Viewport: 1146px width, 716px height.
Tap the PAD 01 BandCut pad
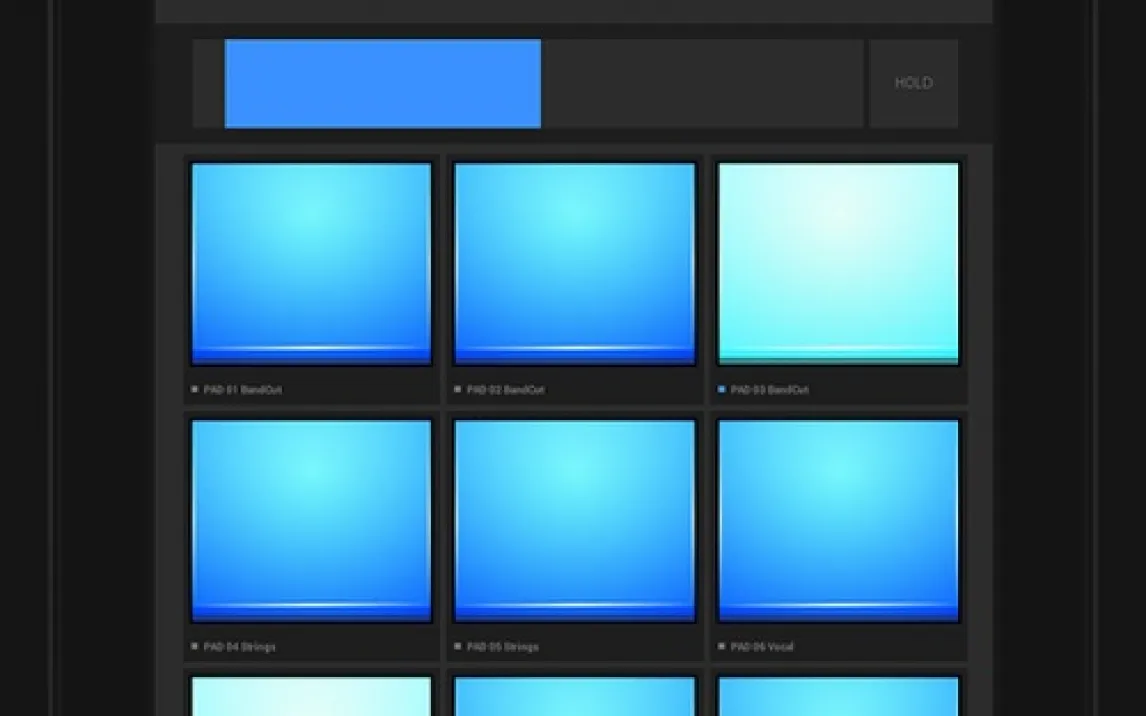pyautogui.click(x=311, y=263)
